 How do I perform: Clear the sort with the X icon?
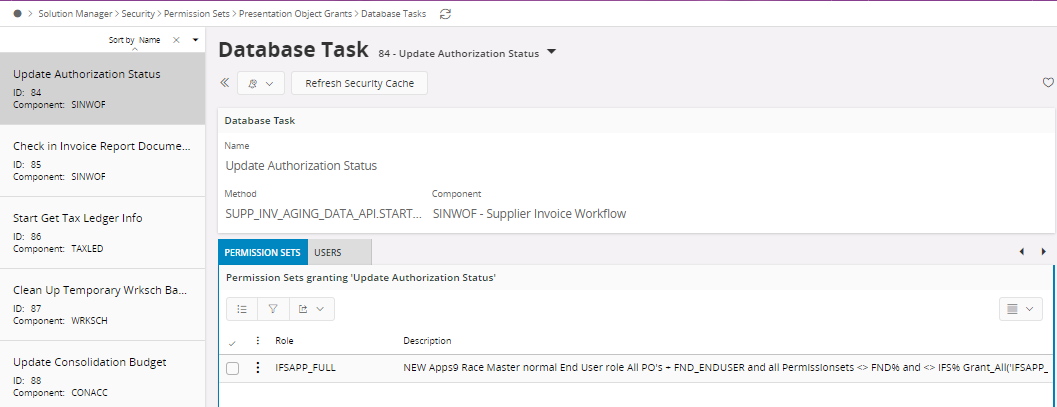(176, 40)
